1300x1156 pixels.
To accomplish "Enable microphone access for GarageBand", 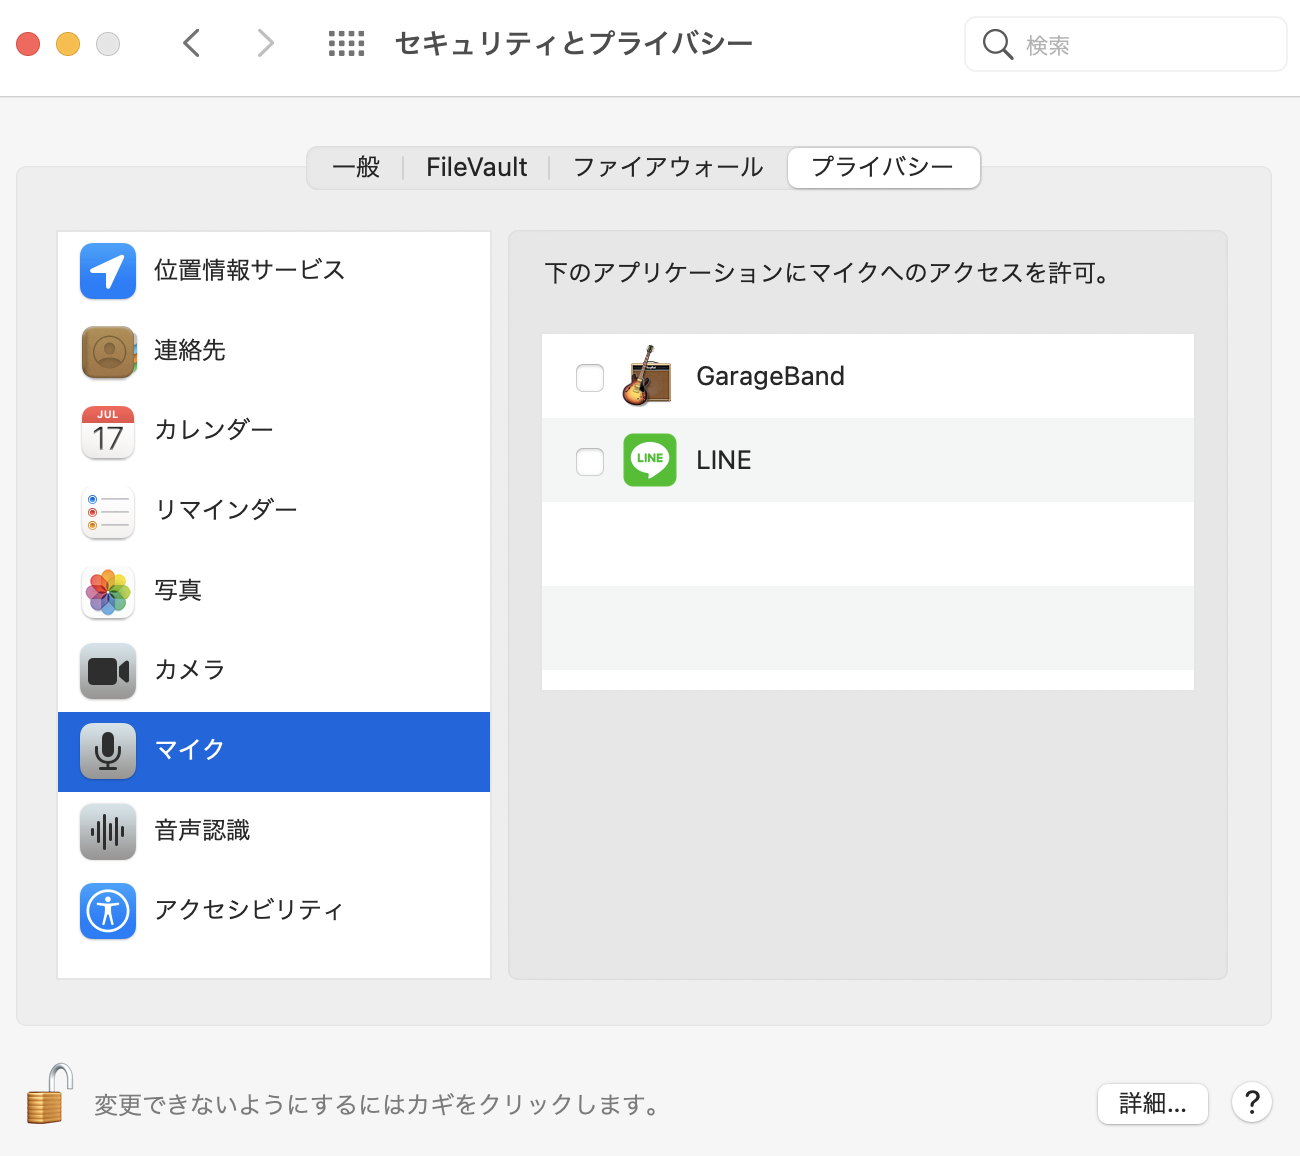I will pos(590,378).
